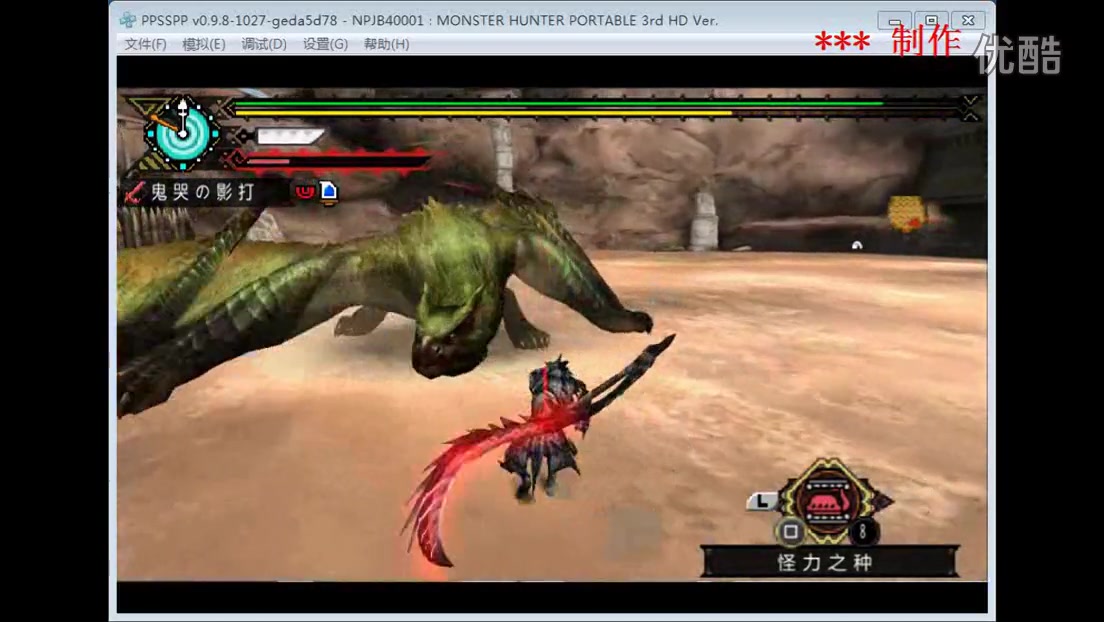This screenshot has height=622, width=1104.
Task: Maximize the PPSSPP window
Action: (x=931, y=20)
